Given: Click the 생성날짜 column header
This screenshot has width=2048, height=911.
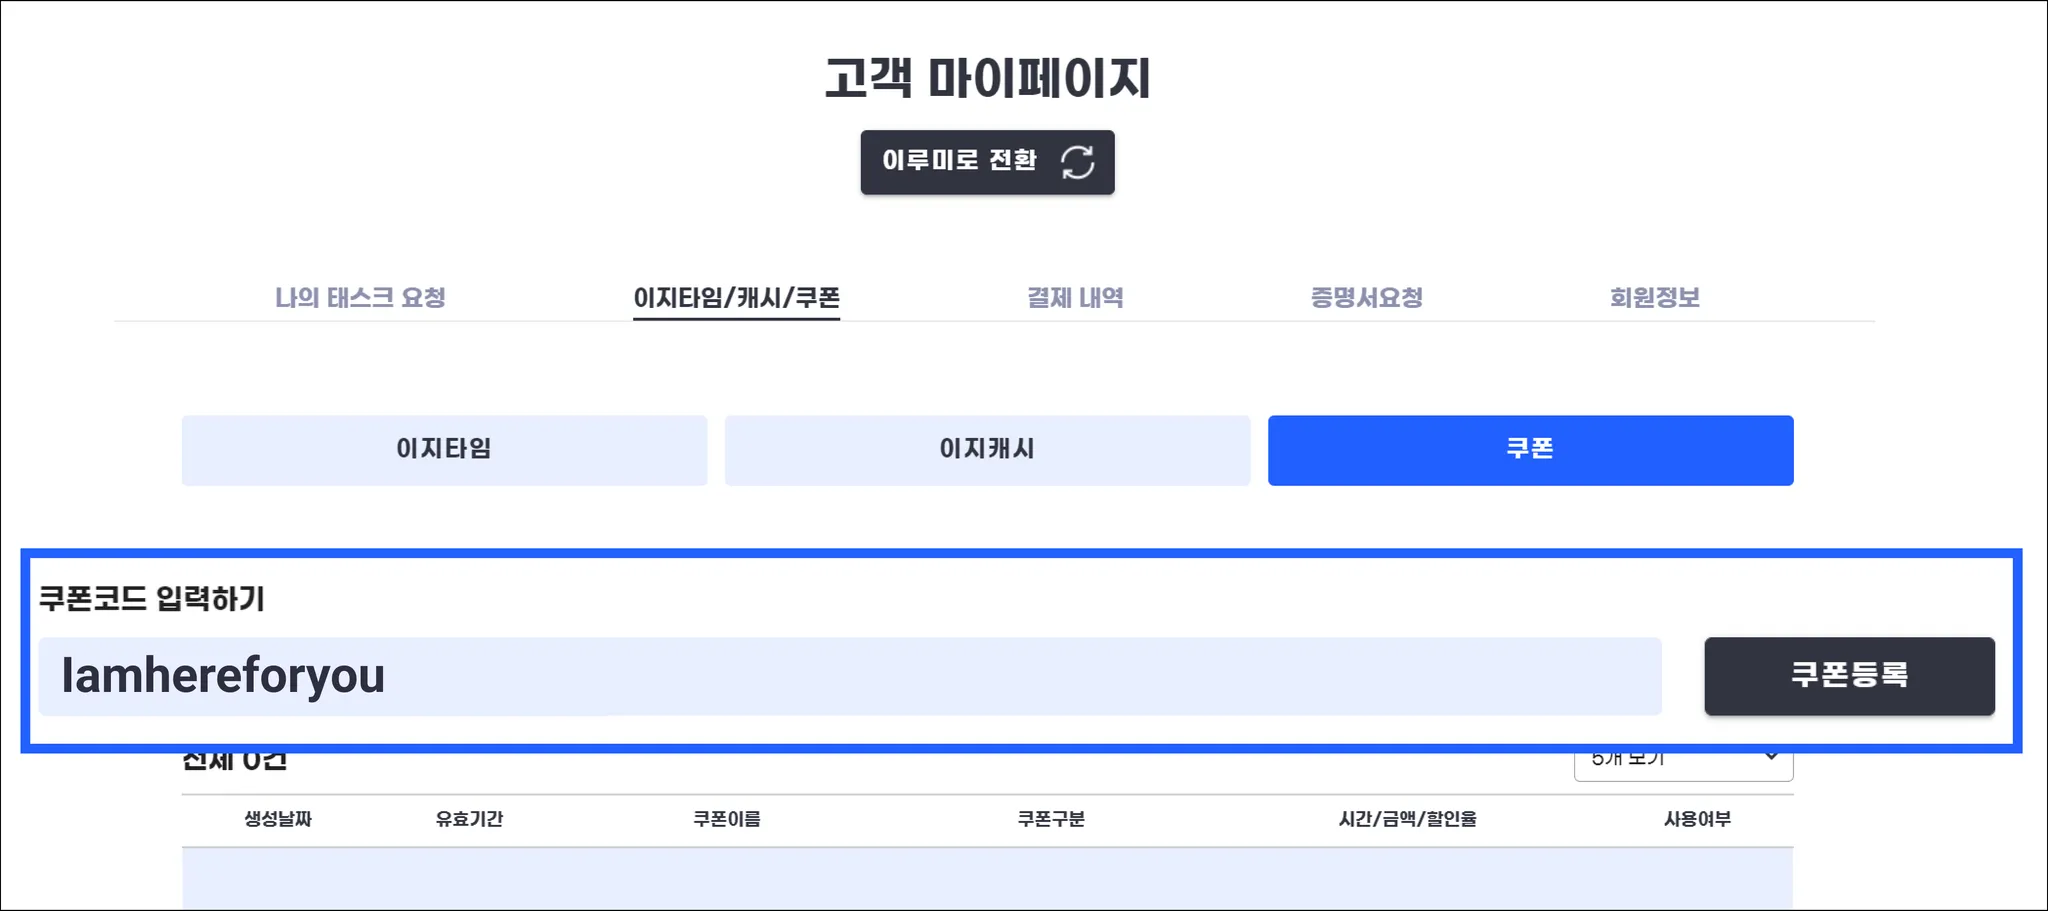Looking at the screenshot, I should click(x=278, y=819).
